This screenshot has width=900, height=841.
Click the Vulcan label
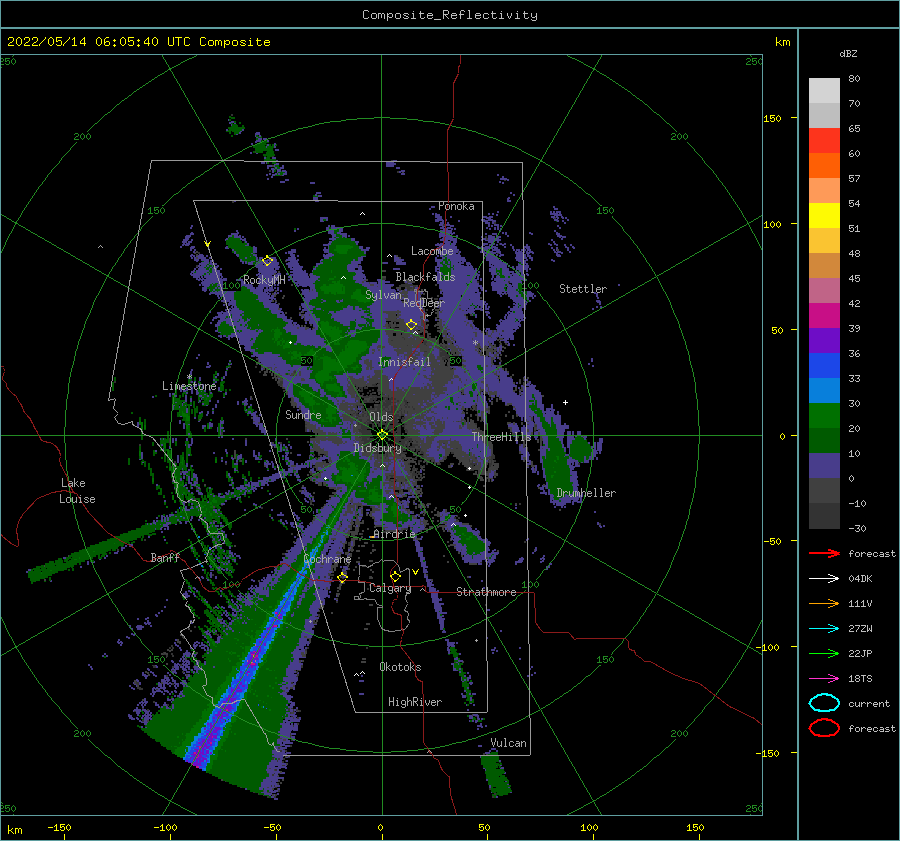click(509, 743)
